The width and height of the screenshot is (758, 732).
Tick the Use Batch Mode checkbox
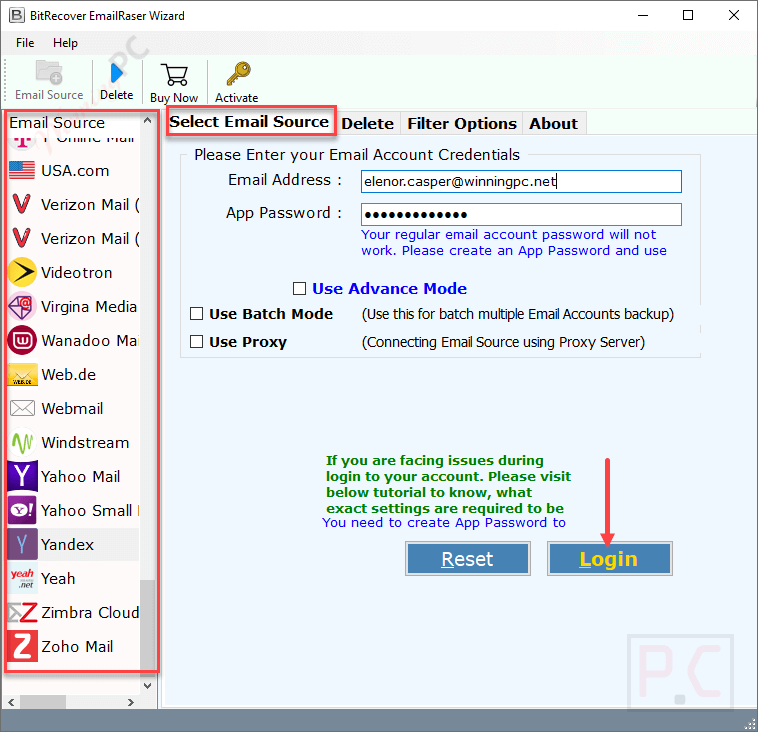click(x=196, y=314)
